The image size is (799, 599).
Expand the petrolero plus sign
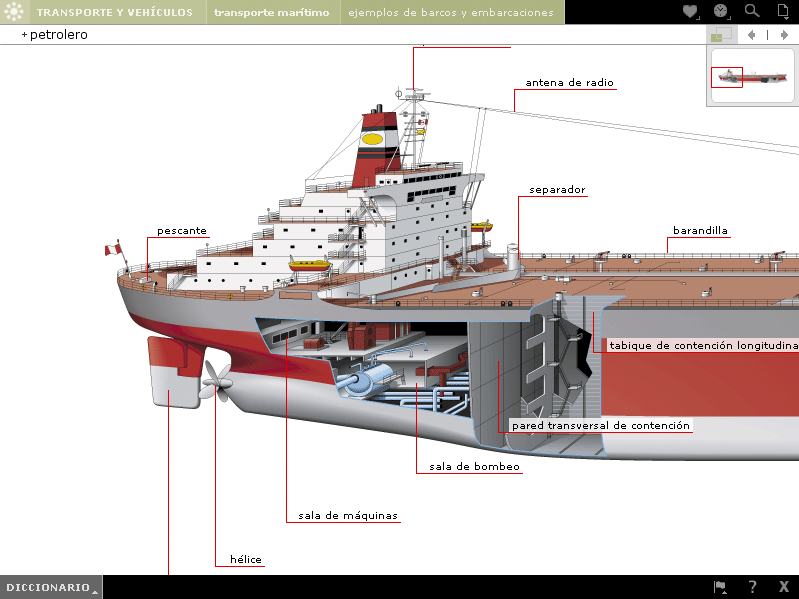click(x=24, y=35)
